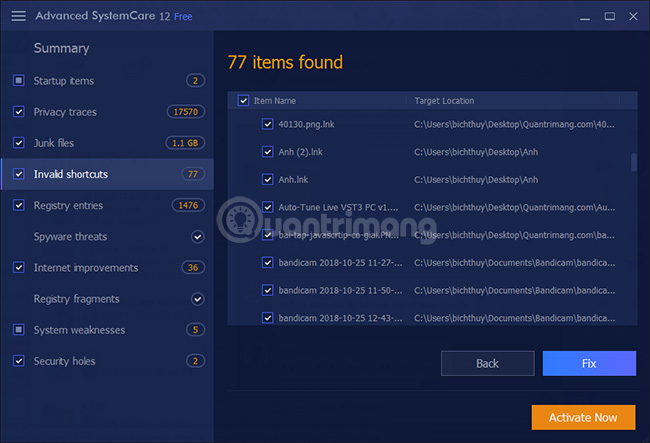This screenshot has width=650, height=443.
Task: Uncheck the Anh (2).lnk item checkbox
Action: [x=268, y=152]
